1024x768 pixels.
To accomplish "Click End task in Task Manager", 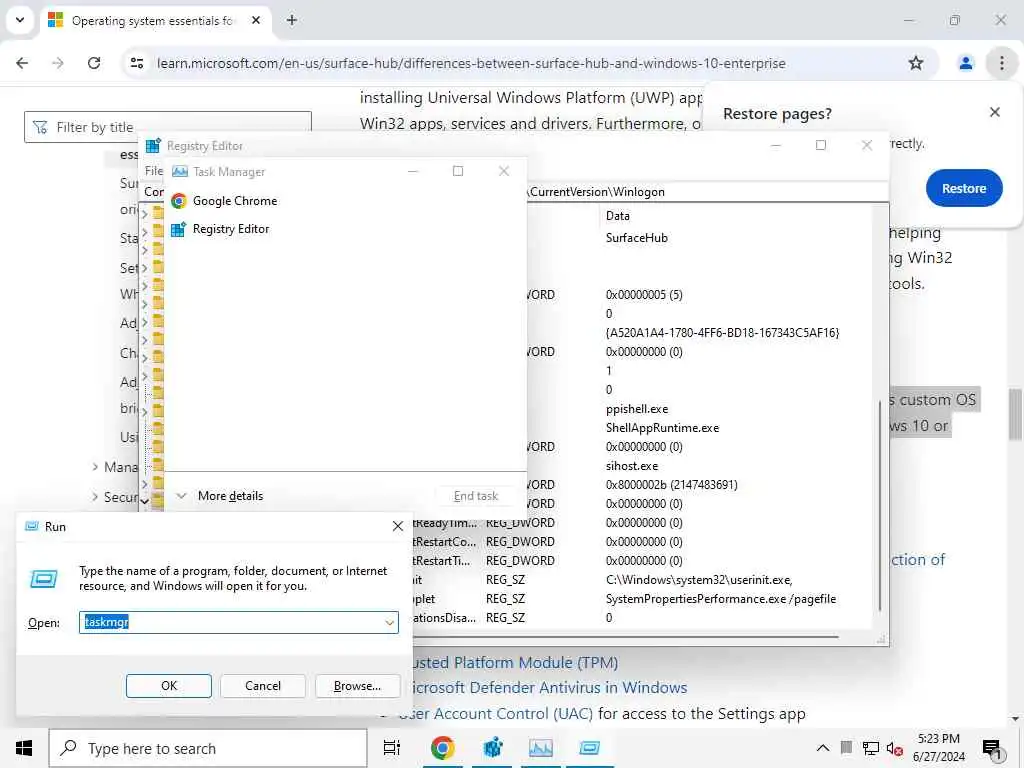I will tap(475, 496).
